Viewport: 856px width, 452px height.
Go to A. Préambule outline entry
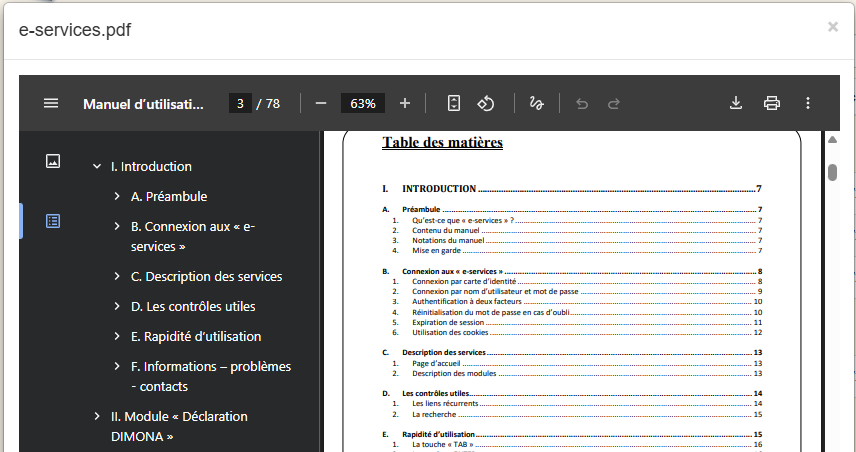[x=169, y=197]
